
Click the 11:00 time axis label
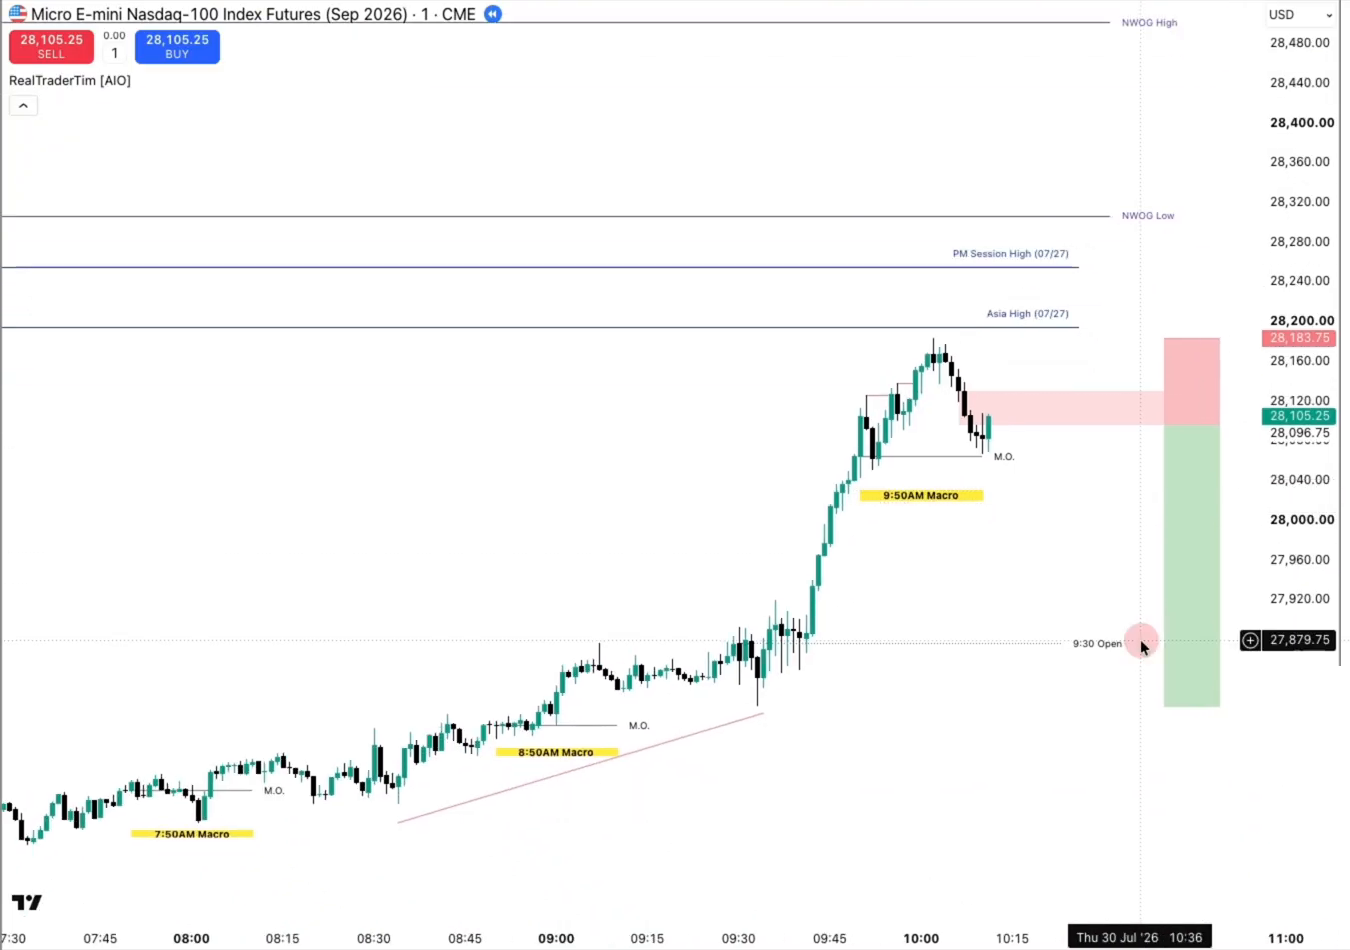1285,938
